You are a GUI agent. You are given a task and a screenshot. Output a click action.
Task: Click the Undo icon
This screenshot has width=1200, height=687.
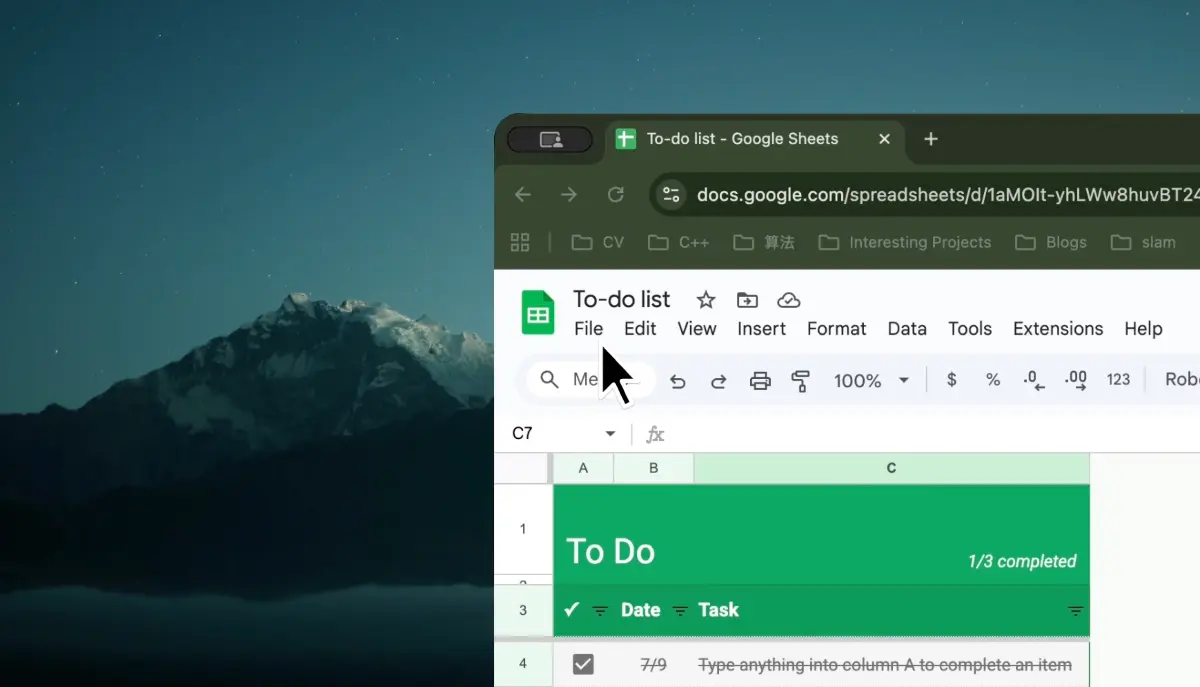point(678,380)
